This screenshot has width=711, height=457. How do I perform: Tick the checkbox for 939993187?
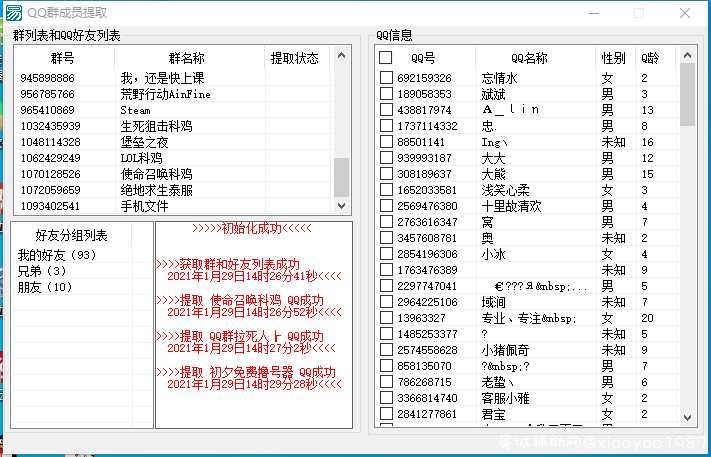[386, 158]
